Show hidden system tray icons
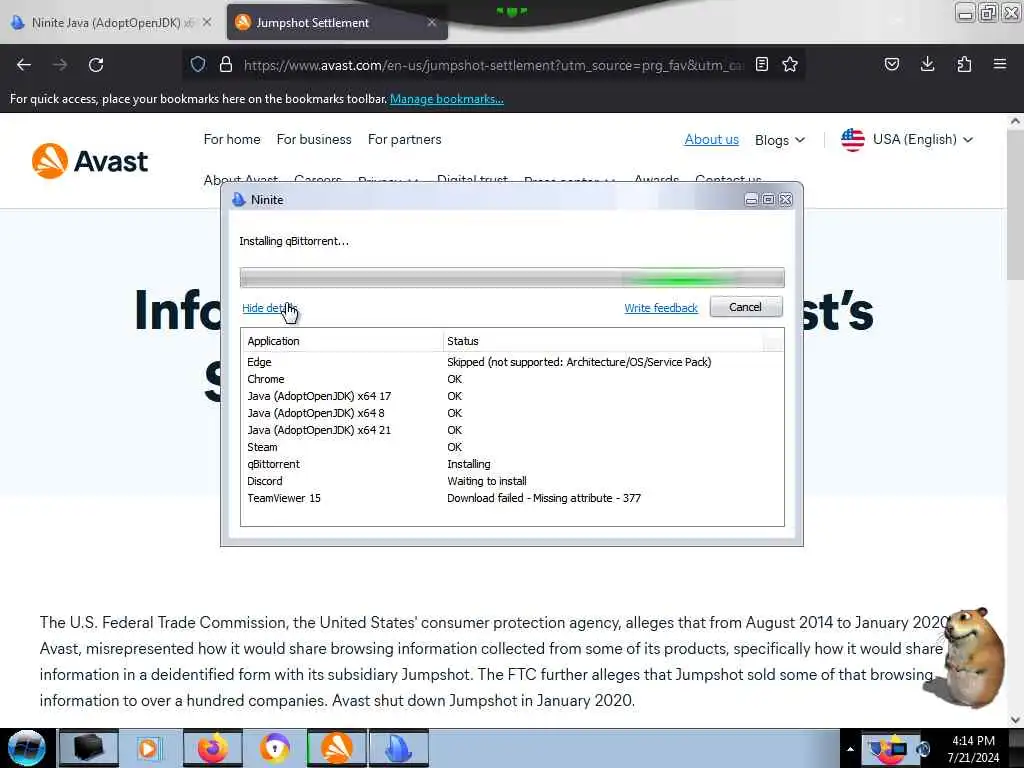The image size is (1024, 768). (850, 749)
